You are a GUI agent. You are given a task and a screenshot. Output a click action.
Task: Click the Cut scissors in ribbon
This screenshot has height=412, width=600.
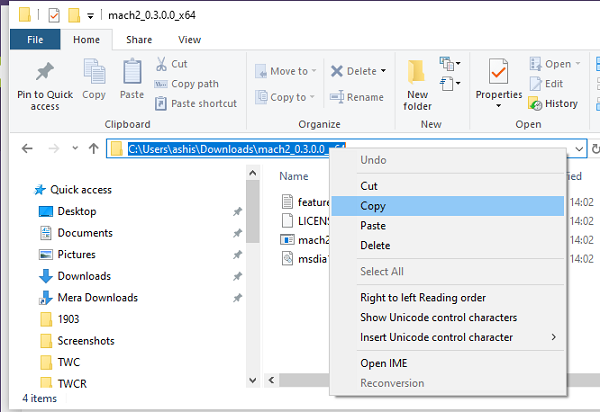(x=161, y=64)
